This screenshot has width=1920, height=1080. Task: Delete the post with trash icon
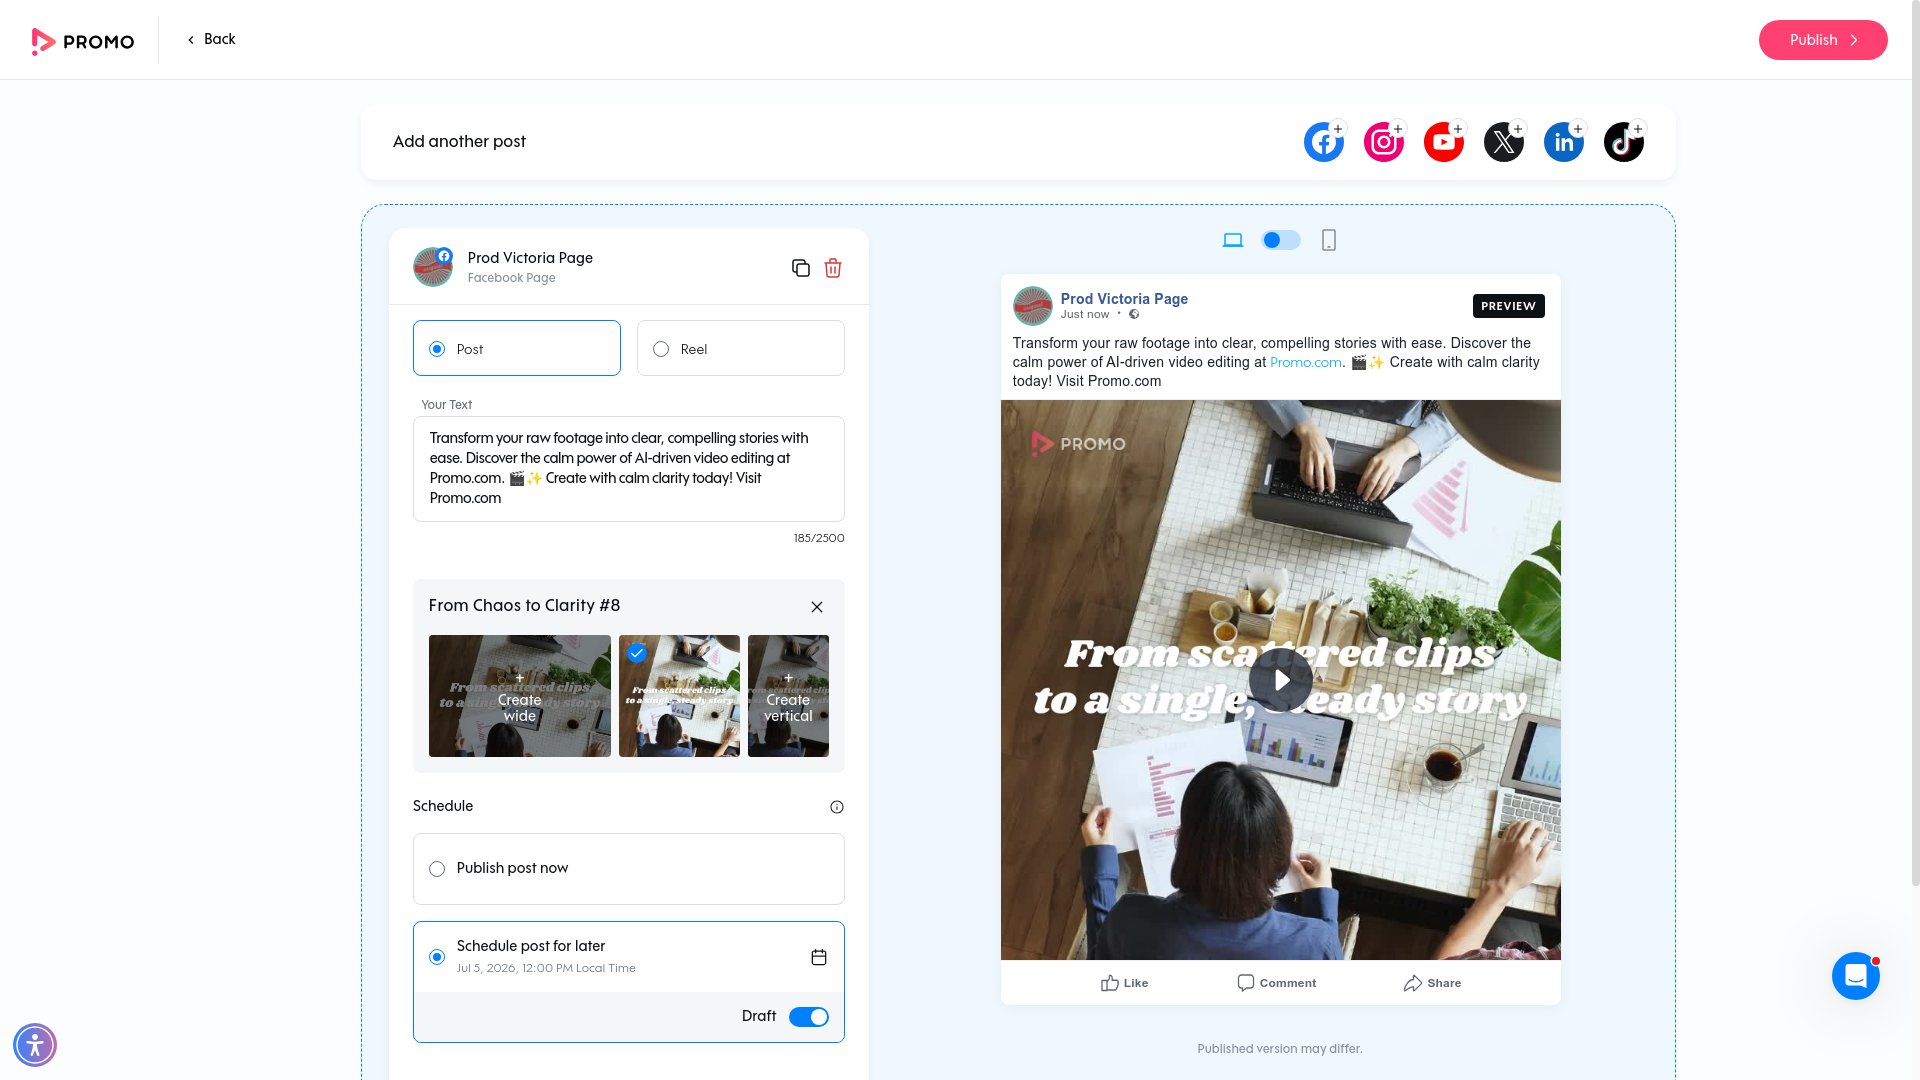coord(833,268)
